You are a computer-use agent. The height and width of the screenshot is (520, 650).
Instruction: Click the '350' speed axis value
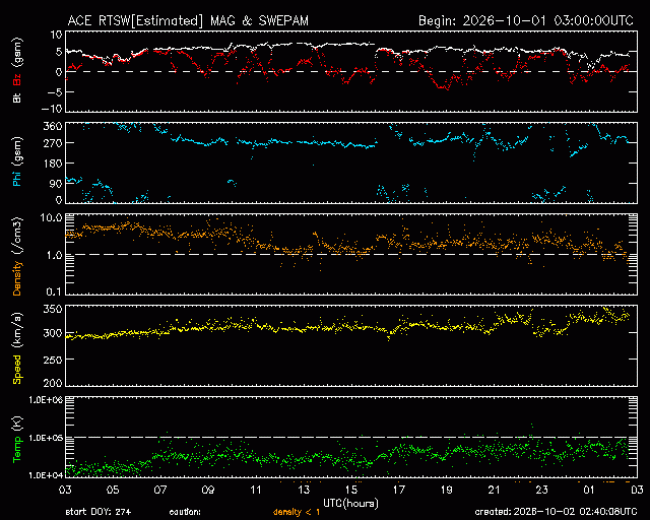[x=52, y=309]
